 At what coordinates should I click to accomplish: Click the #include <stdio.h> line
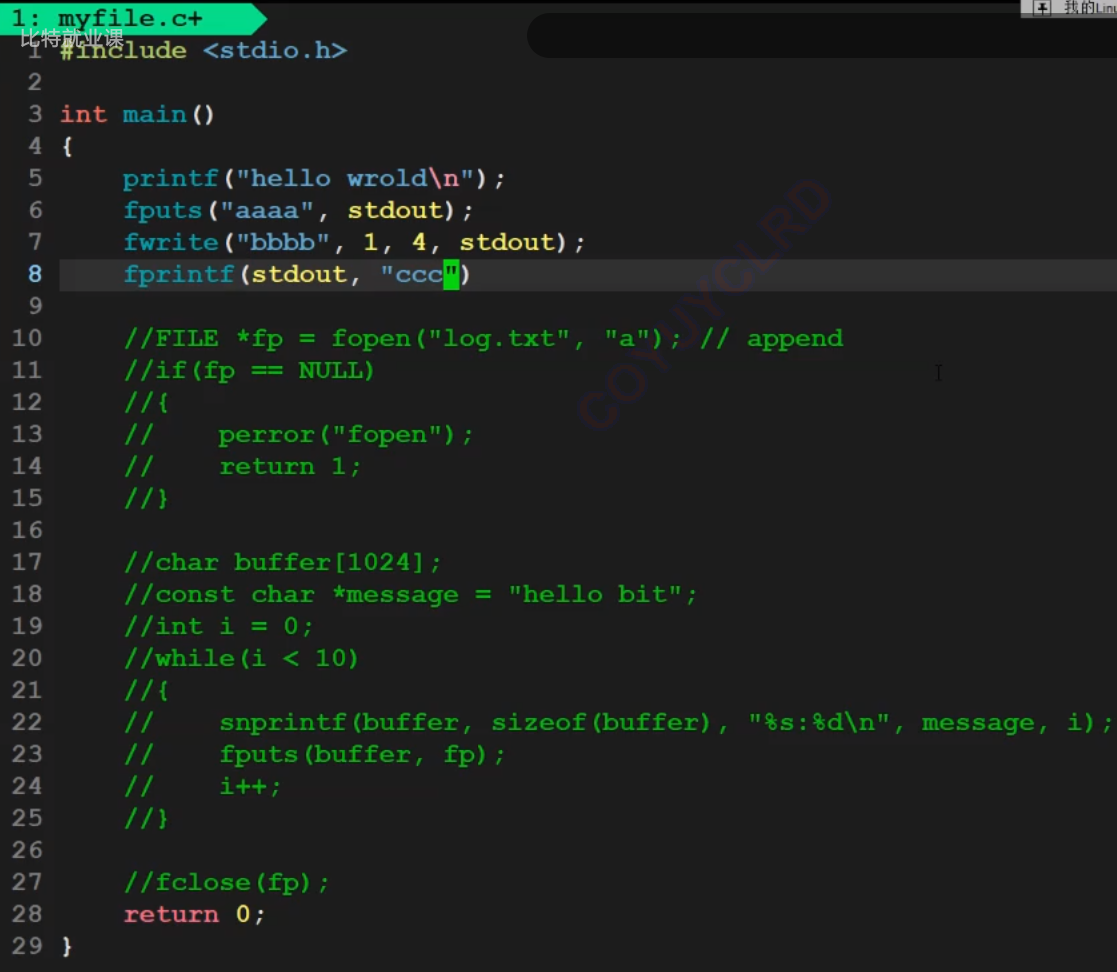[x=204, y=51]
